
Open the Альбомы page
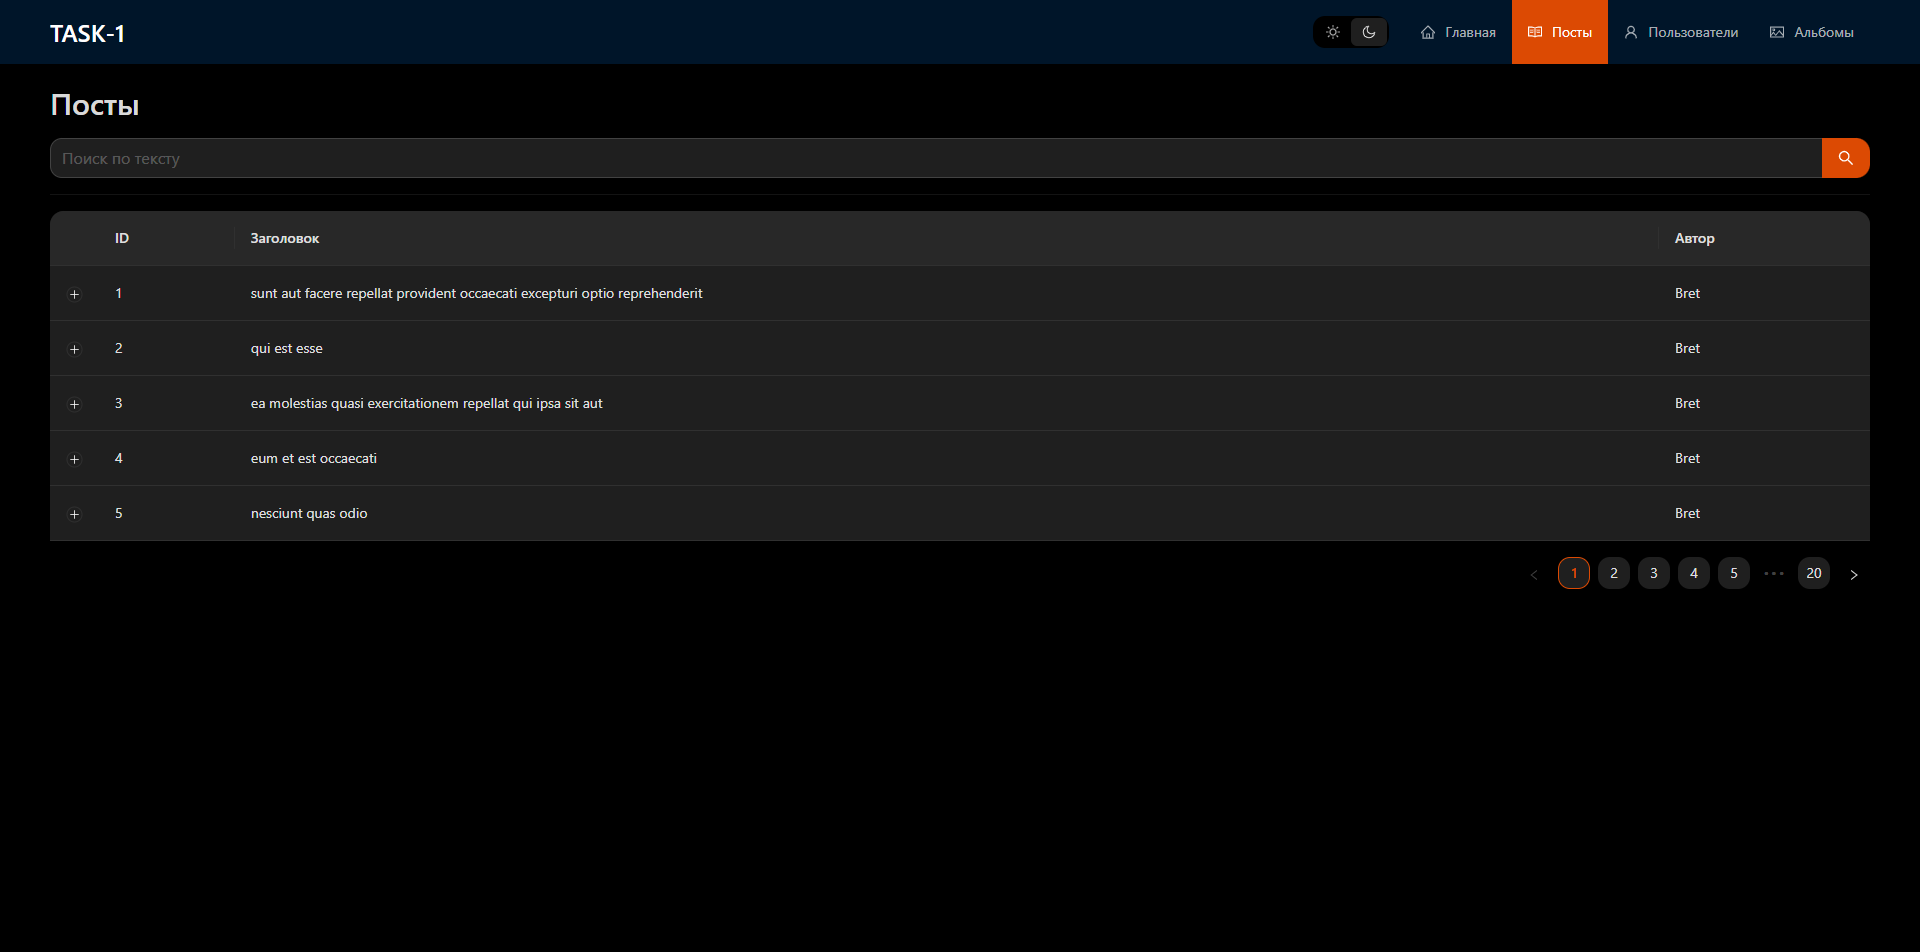[x=1811, y=32]
